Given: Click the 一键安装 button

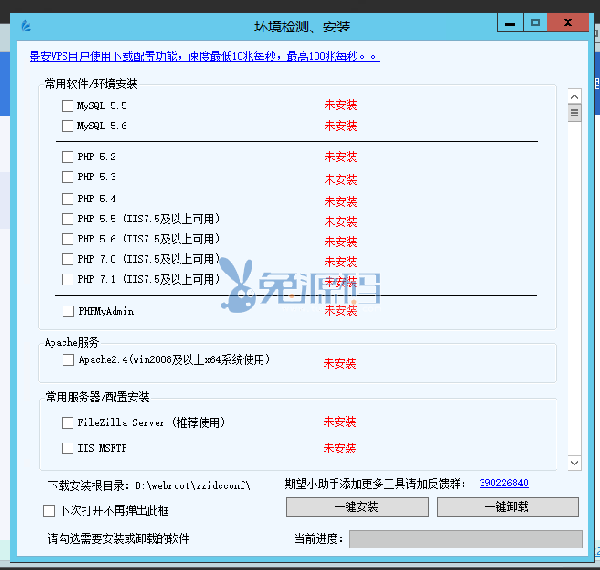Looking at the screenshot, I should click(357, 507).
